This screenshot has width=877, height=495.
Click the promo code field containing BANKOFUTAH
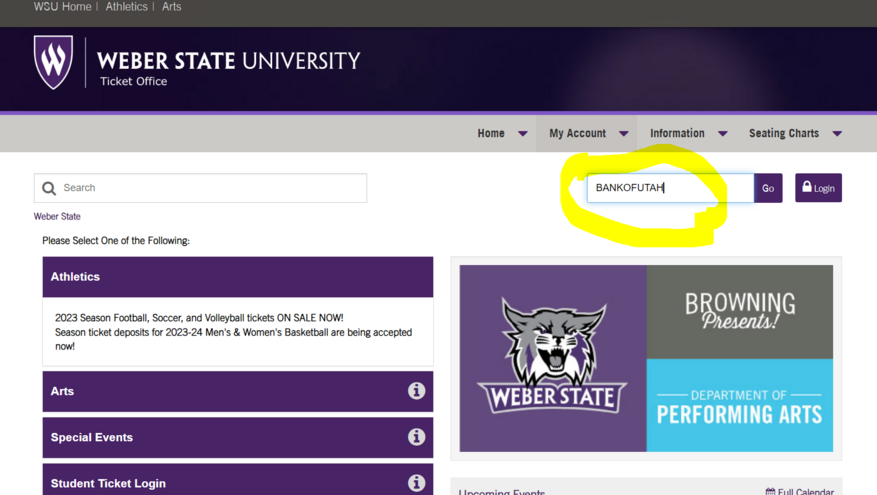point(670,188)
